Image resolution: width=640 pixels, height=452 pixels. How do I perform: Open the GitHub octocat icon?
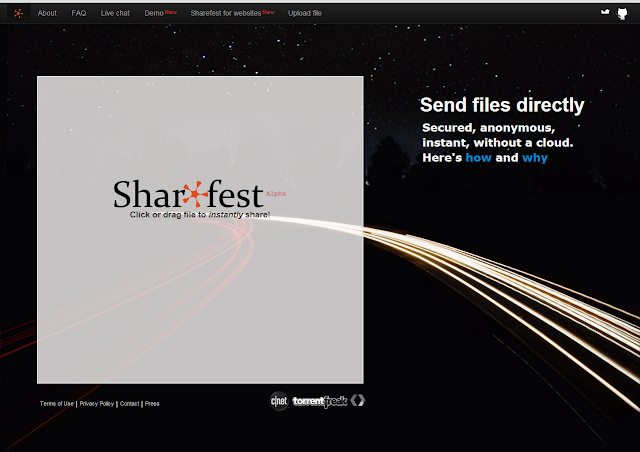622,13
